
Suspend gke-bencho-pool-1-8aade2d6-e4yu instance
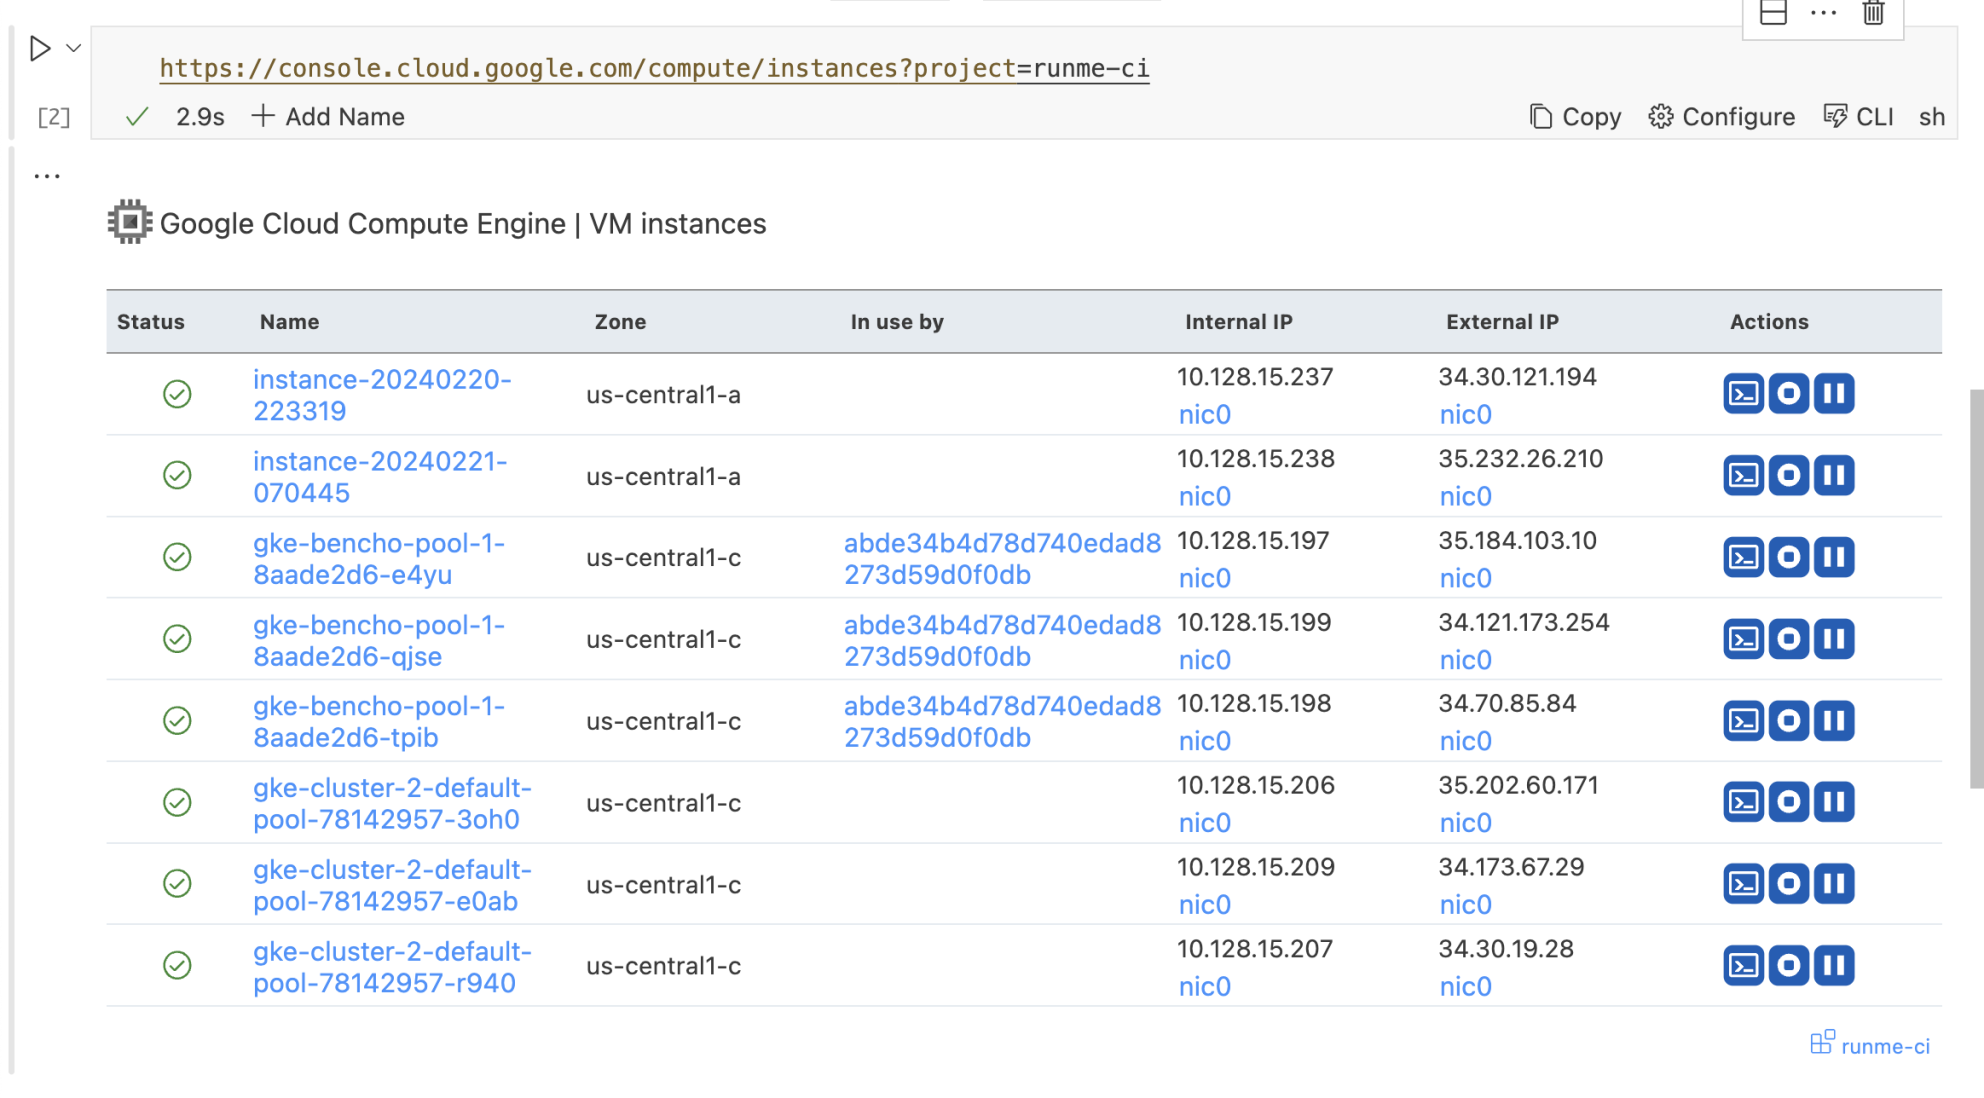[x=1834, y=557]
